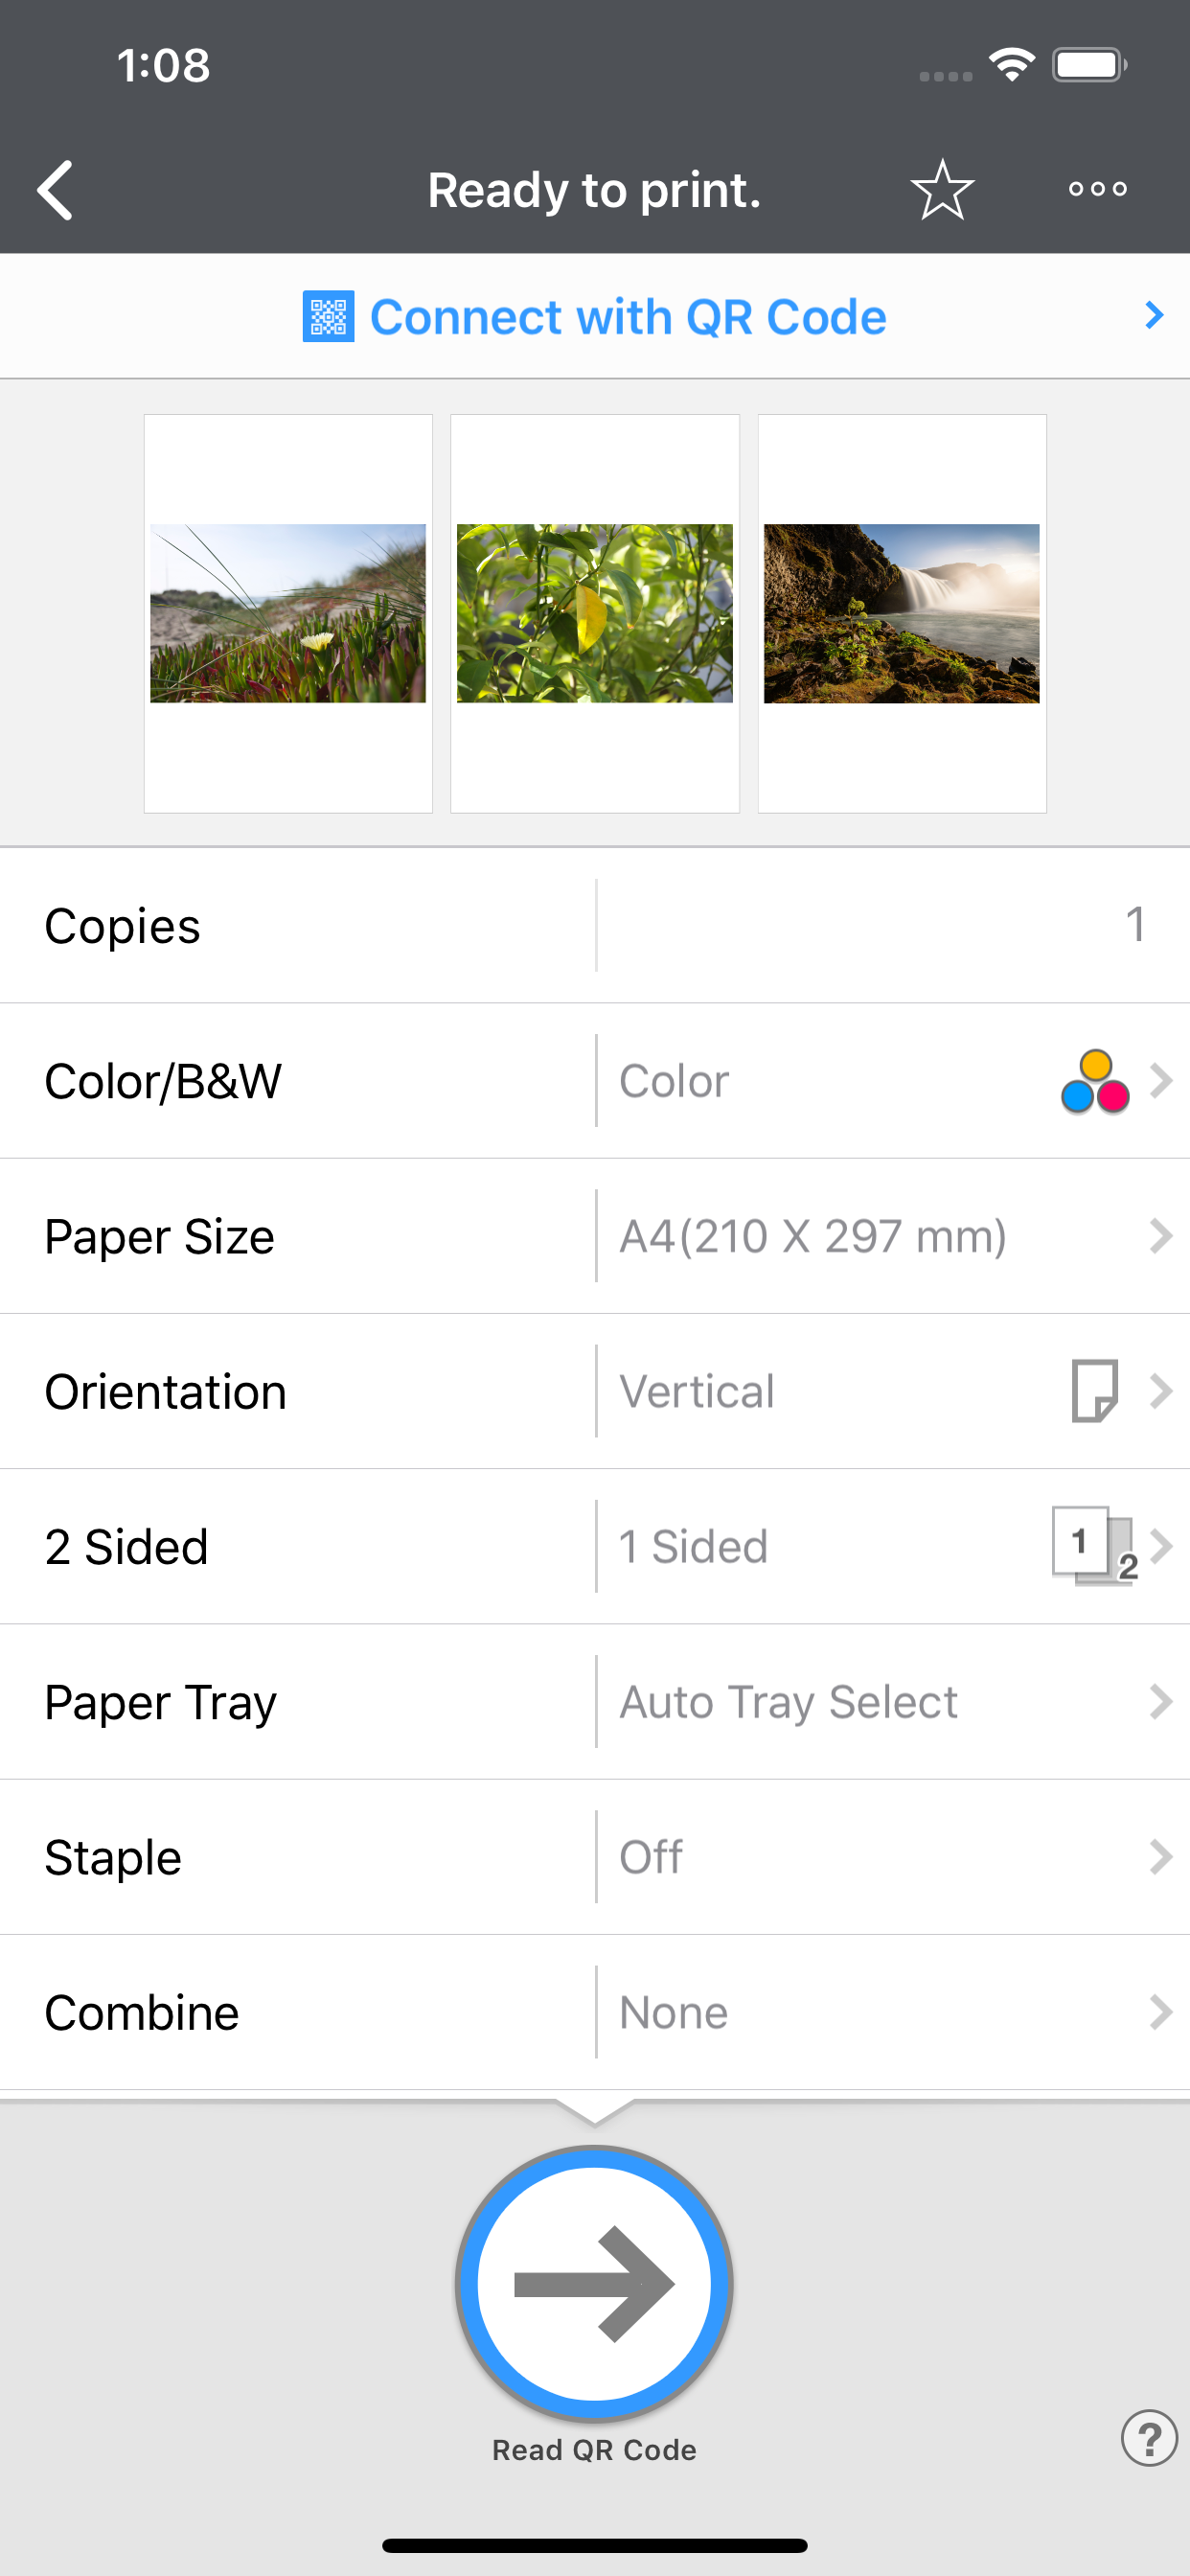
Task: Expand the Paper Size A4 chevron
Action: pos(1160,1236)
